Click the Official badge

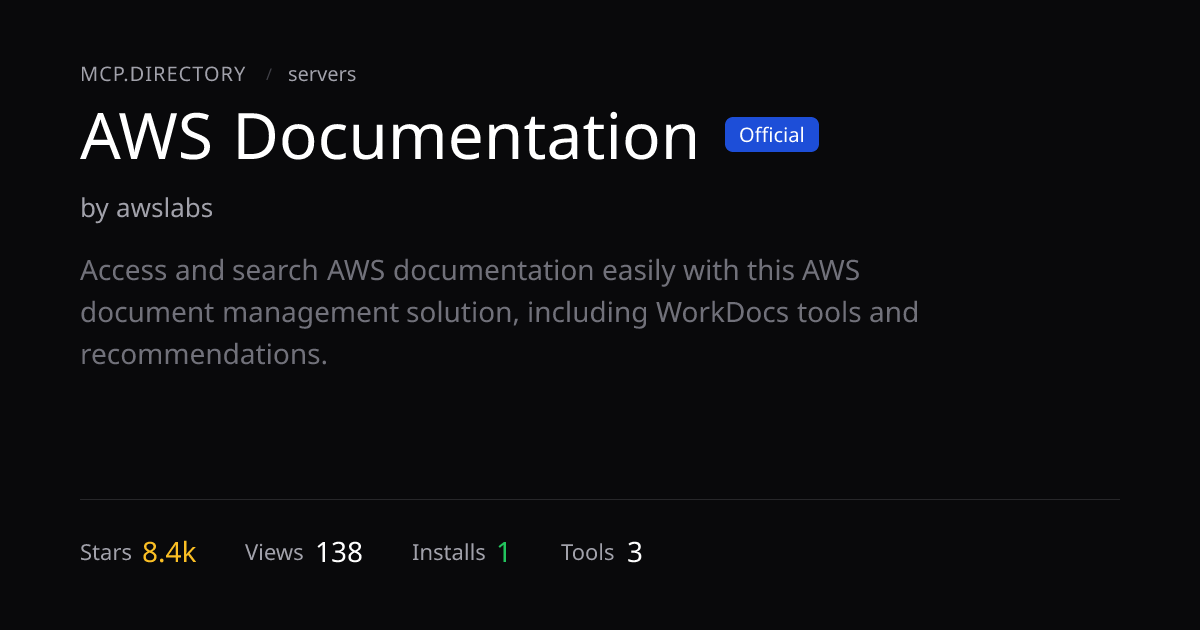click(772, 135)
